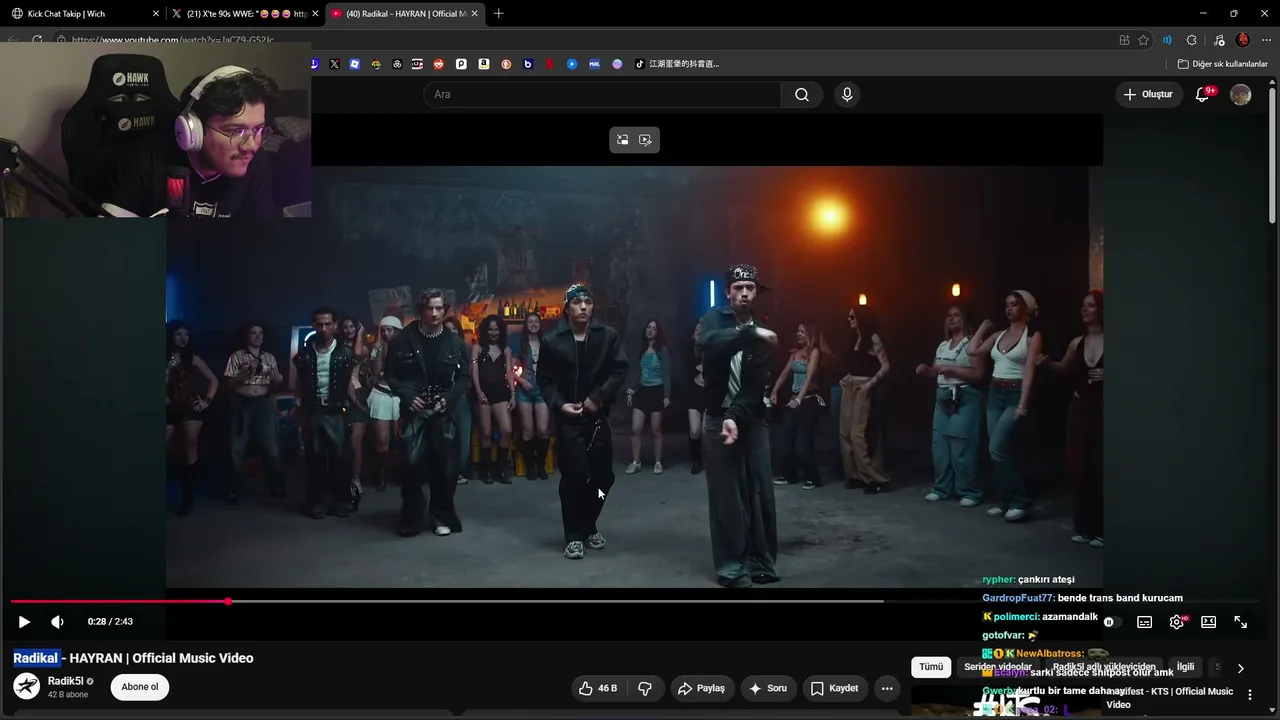The width and height of the screenshot is (1280, 720).
Task: Dislike the video with thumbs down
Action: pyautogui.click(x=645, y=688)
